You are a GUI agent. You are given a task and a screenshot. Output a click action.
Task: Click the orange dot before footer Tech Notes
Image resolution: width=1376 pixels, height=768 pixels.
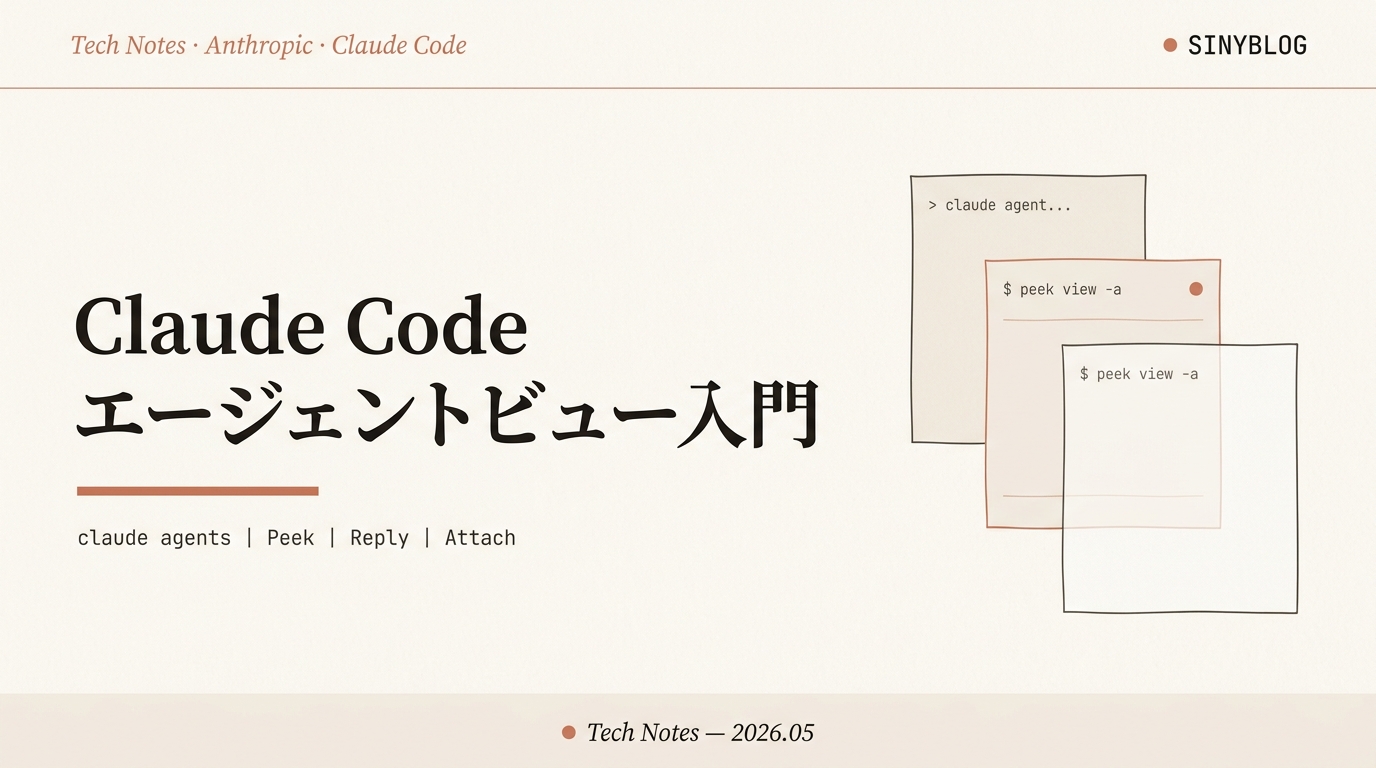click(x=569, y=733)
